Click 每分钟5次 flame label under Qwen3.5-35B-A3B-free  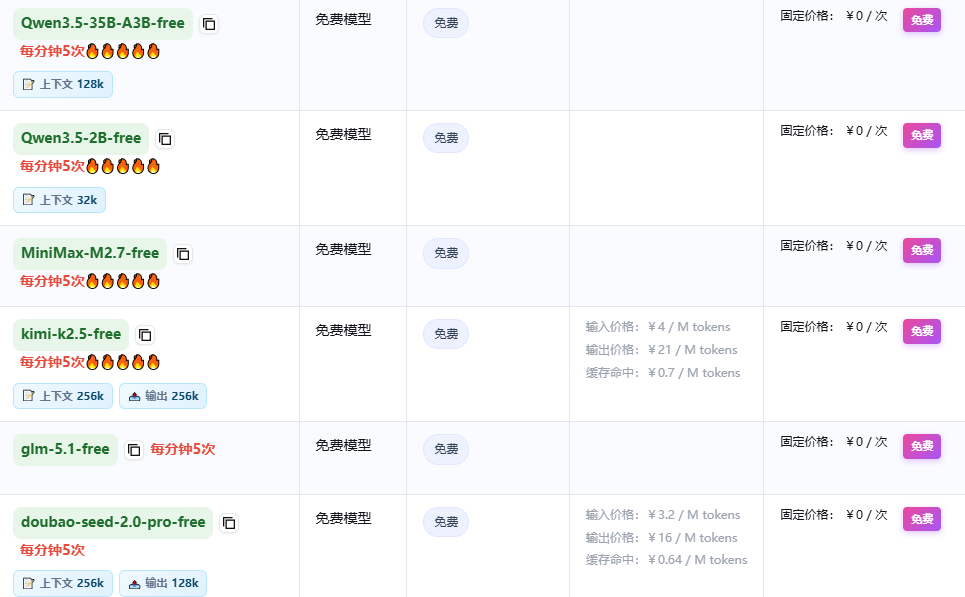pyautogui.click(x=90, y=51)
